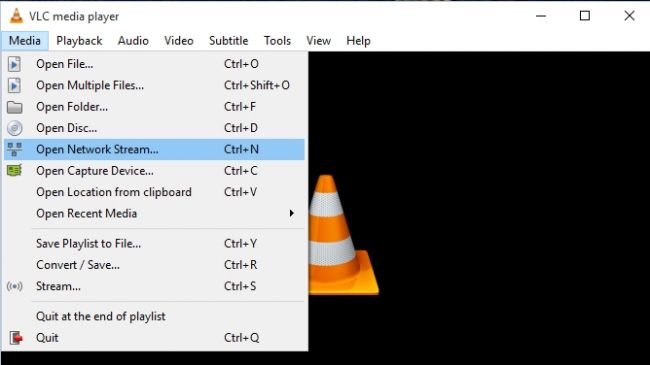
Task: Open the Tools menu
Action: [x=277, y=41]
